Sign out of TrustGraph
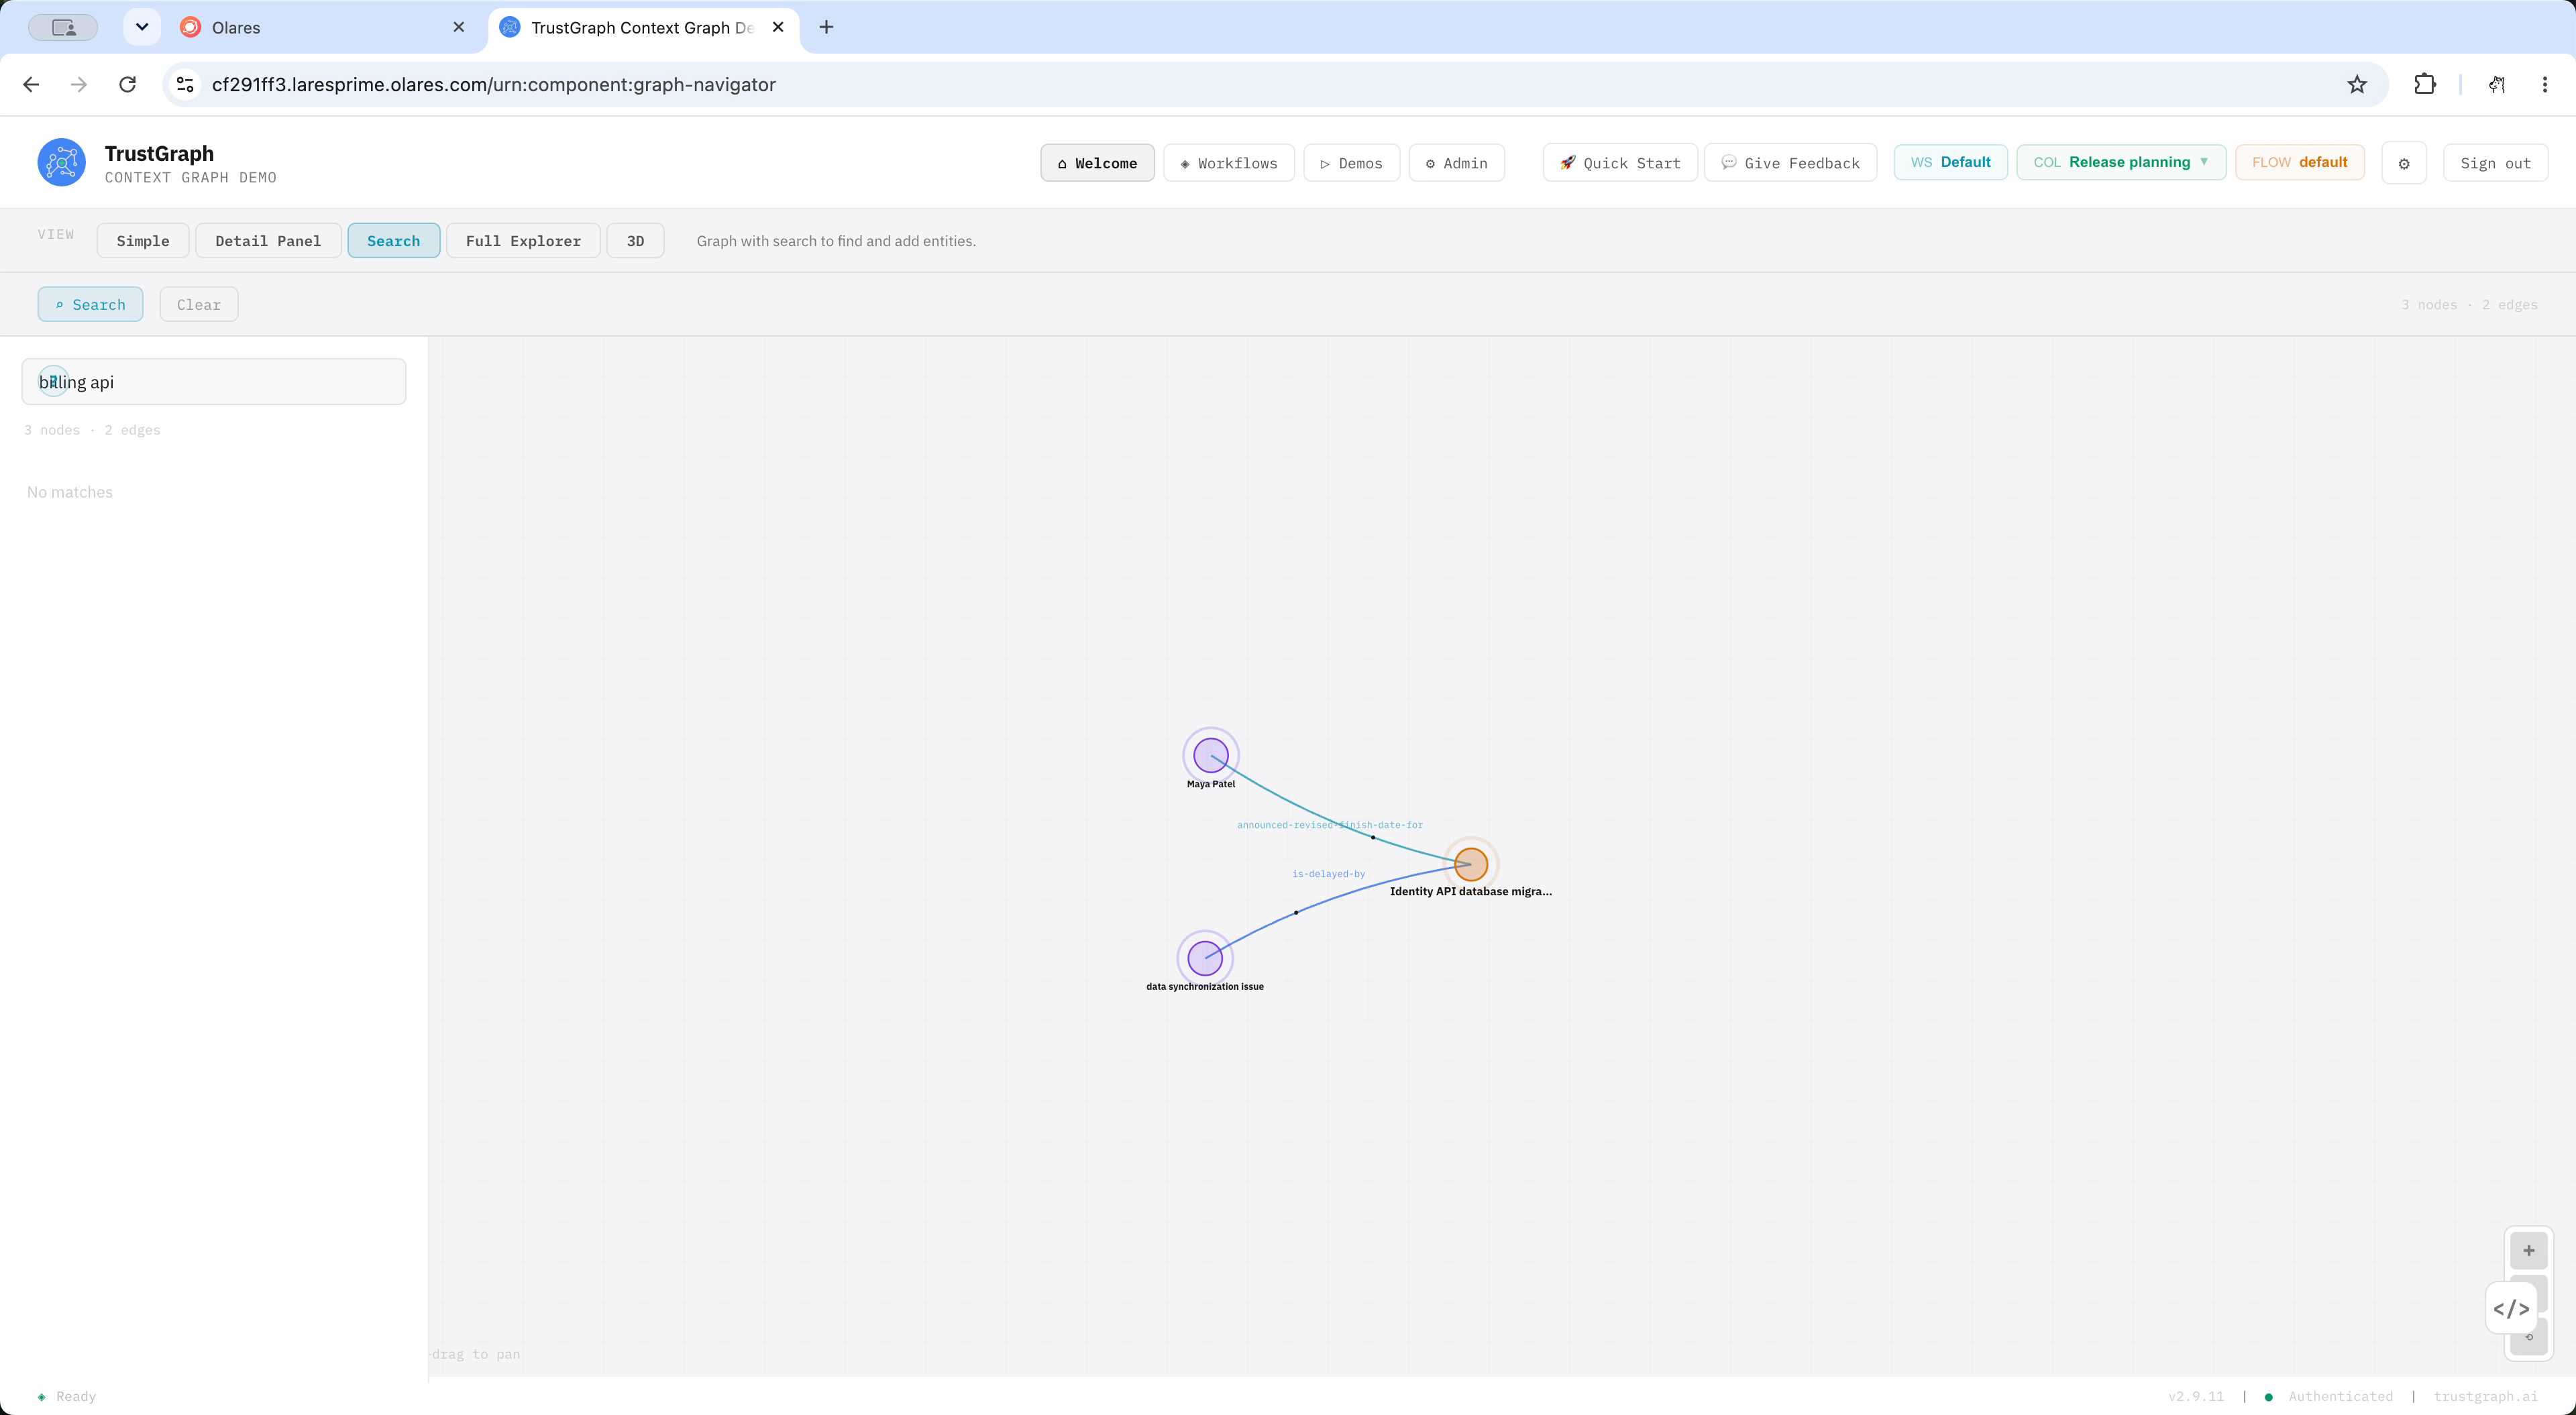The image size is (2576, 1415). click(x=2495, y=163)
